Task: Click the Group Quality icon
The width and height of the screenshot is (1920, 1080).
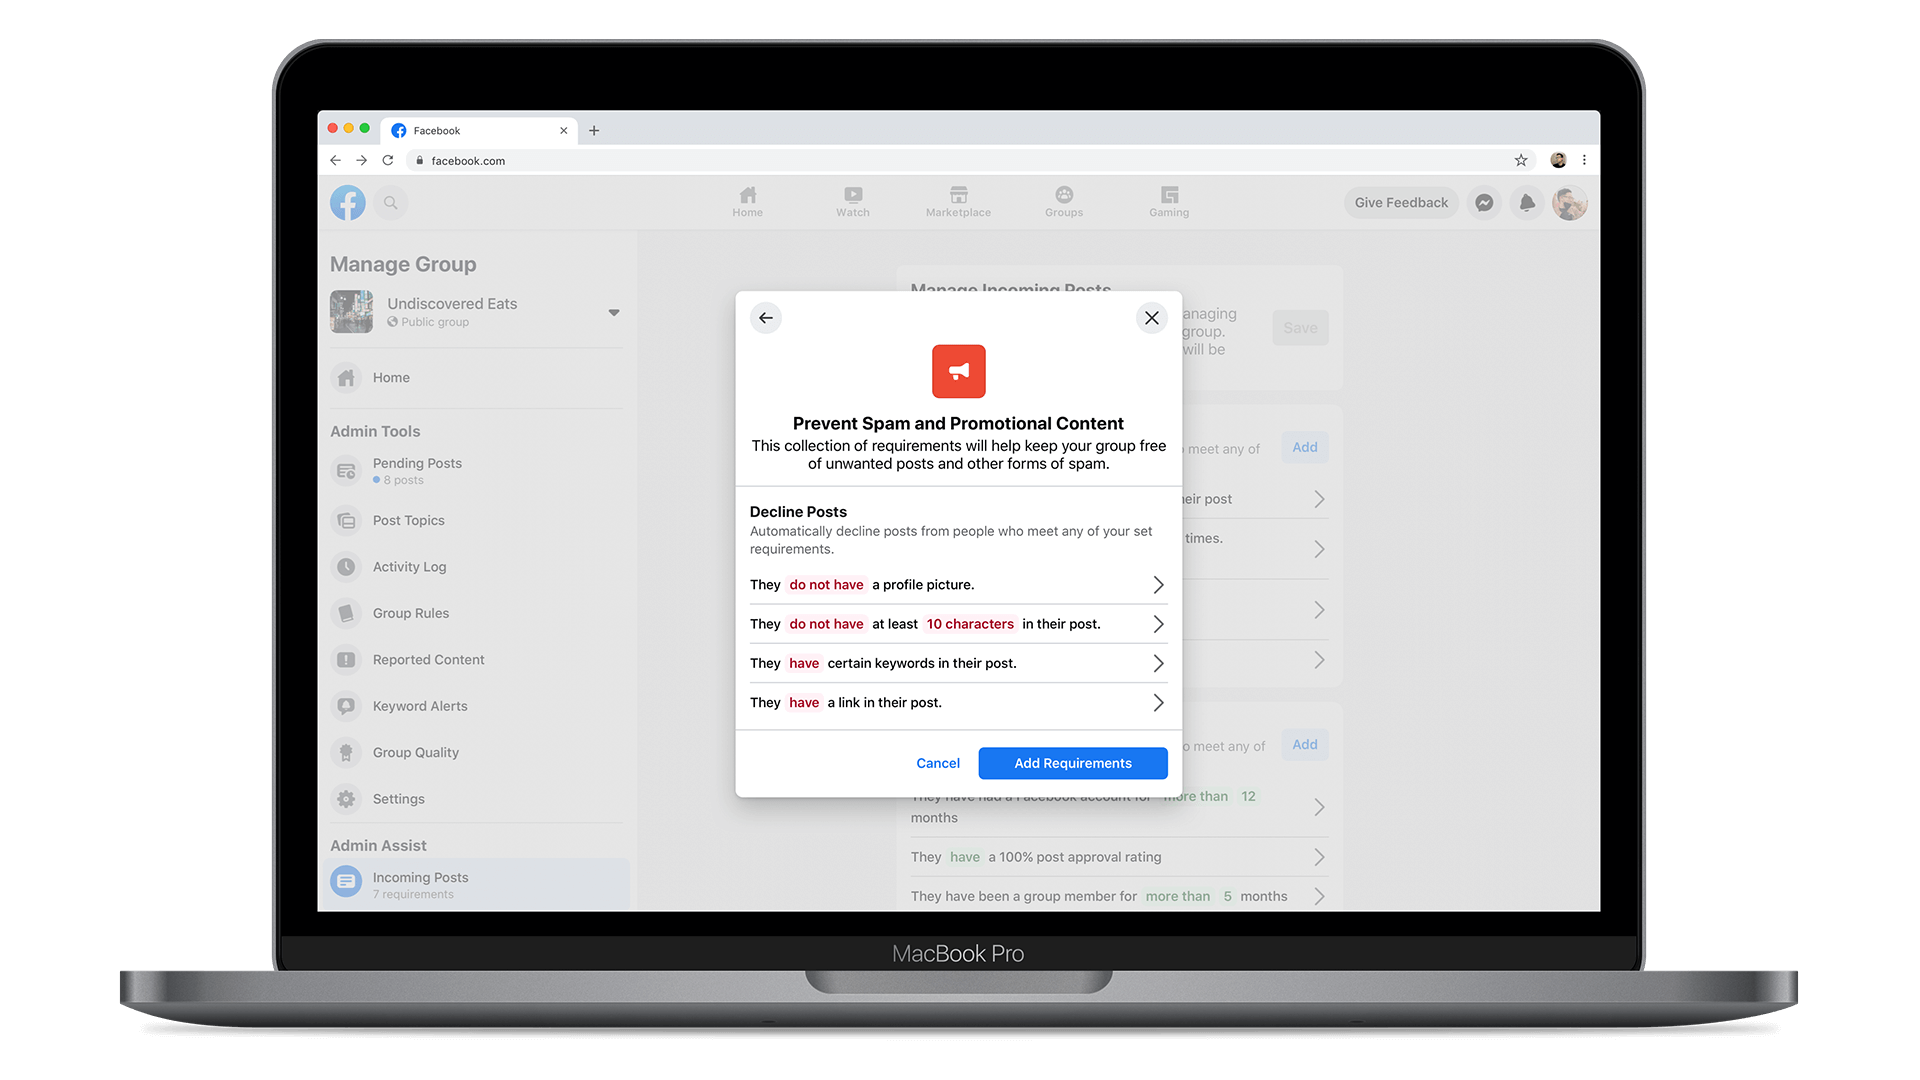Action: pyautogui.click(x=347, y=752)
